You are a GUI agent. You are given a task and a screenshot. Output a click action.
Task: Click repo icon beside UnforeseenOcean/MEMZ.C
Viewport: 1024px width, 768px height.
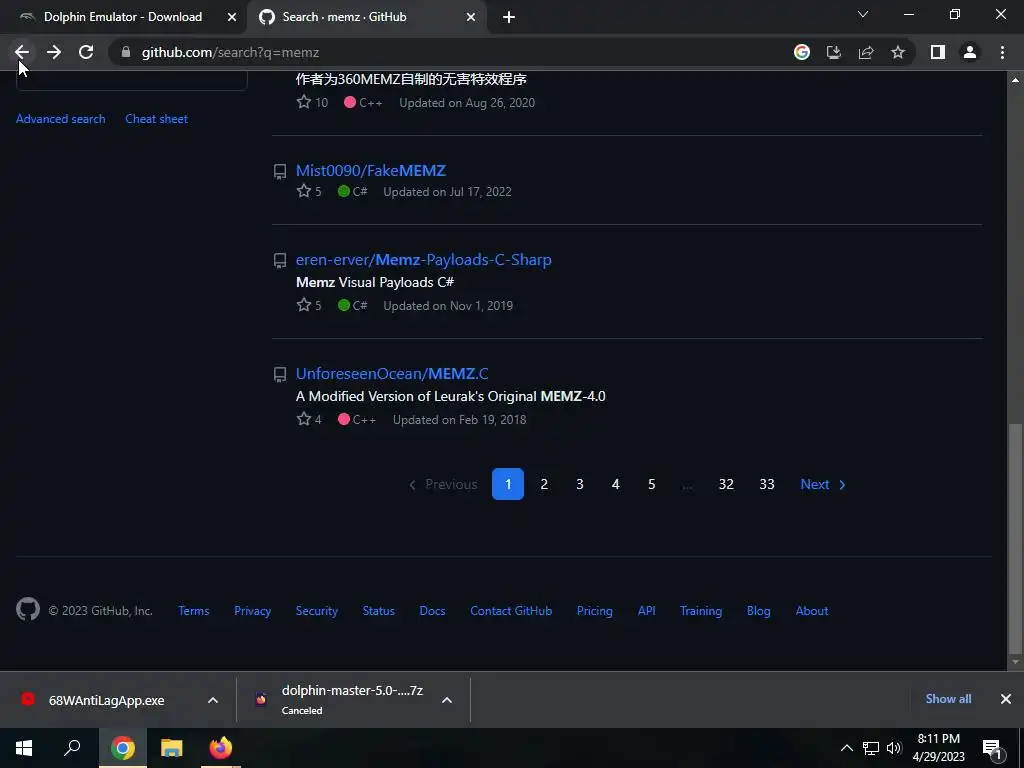pyautogui.click(x=280, y=374)
